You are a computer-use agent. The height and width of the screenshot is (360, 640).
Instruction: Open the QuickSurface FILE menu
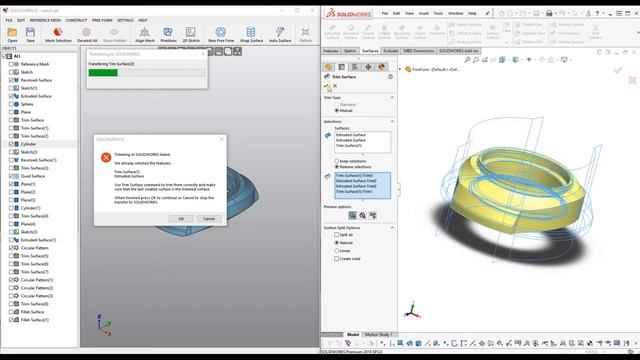point(9,20)
